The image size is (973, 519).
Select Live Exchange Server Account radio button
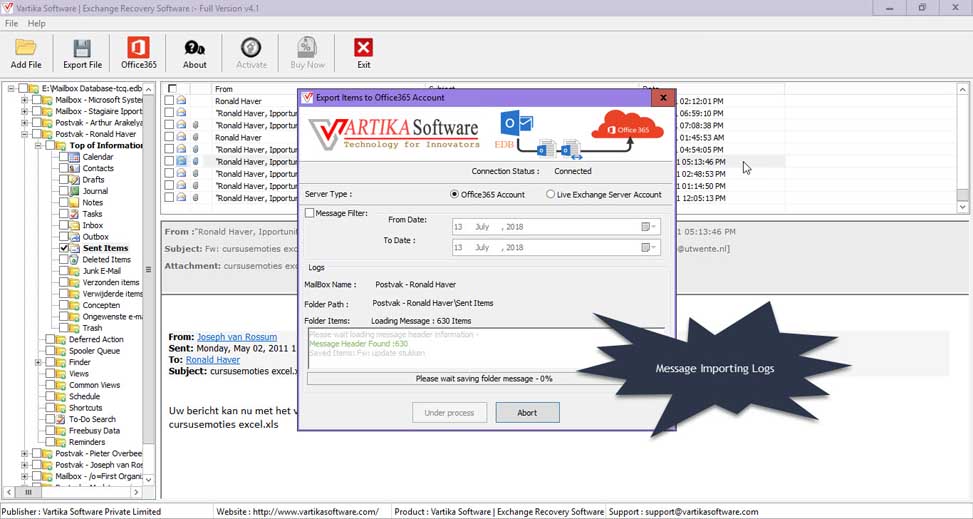pos(550,194)
